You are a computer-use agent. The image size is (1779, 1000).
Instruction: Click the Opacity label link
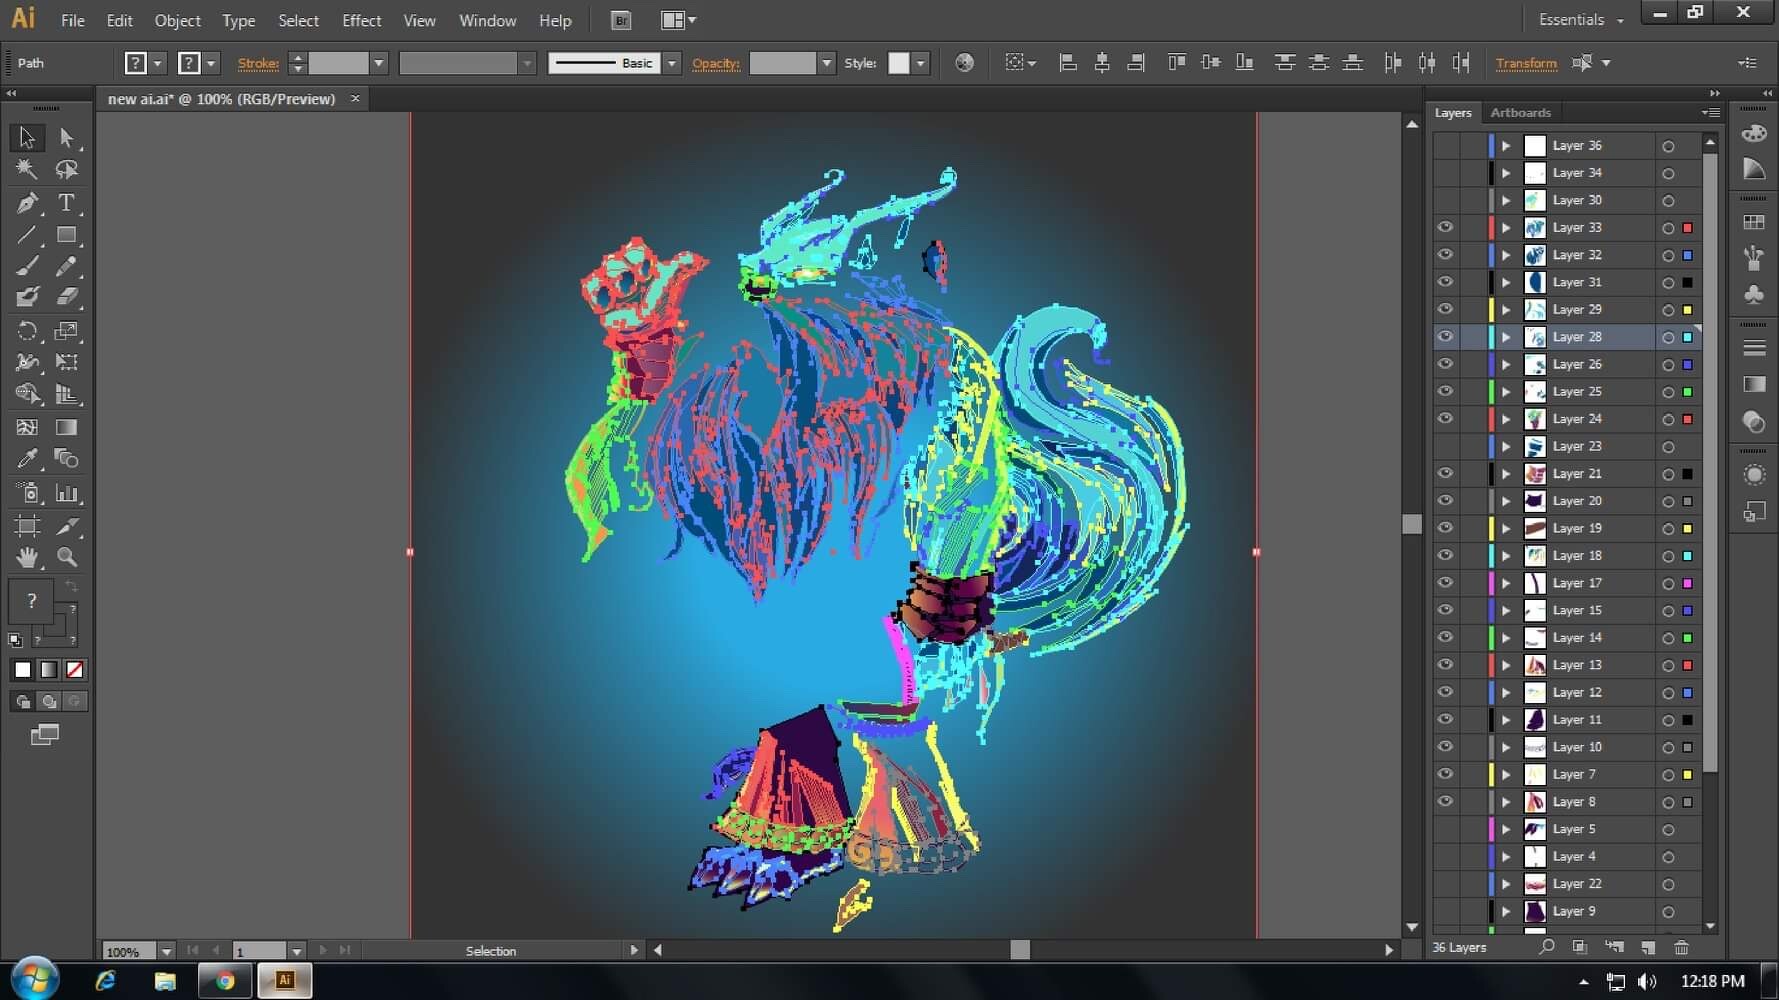click(x=716, y=63)
